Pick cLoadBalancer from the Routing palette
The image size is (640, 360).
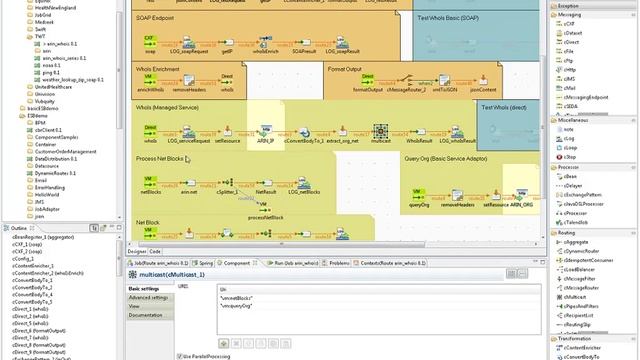tap(578, 269)
